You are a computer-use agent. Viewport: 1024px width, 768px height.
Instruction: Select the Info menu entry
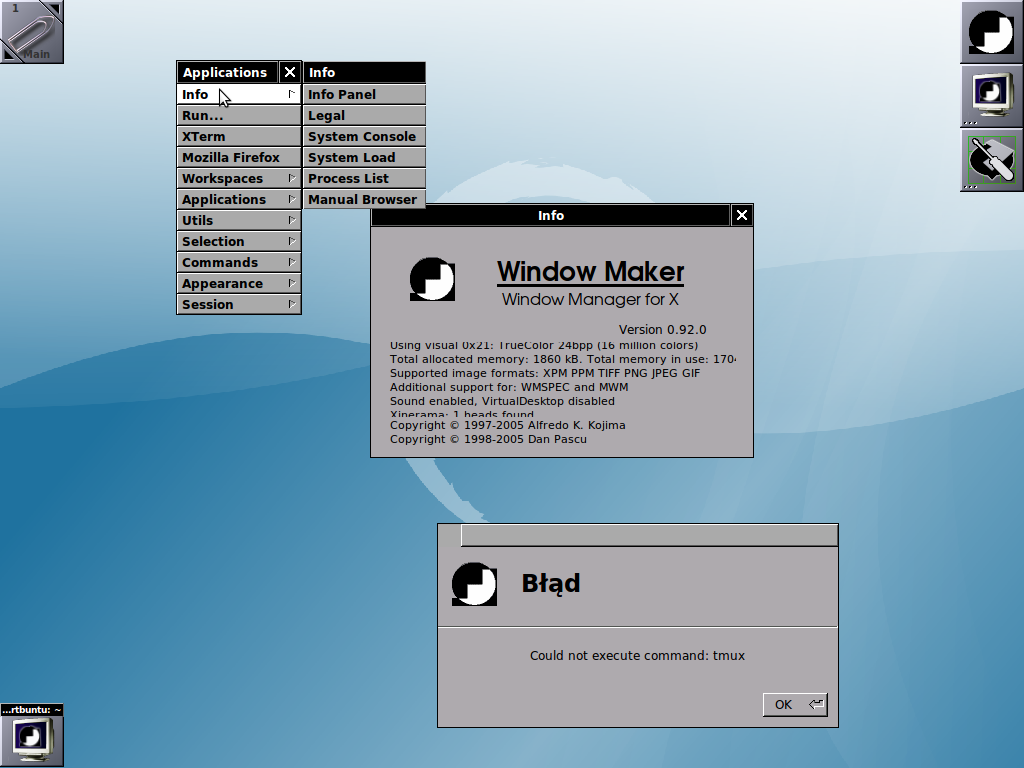(238, 95)
